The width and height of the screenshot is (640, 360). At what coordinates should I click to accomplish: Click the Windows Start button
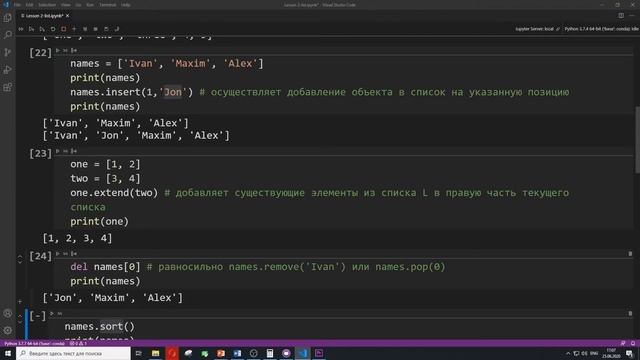click(x=8, y=353)
